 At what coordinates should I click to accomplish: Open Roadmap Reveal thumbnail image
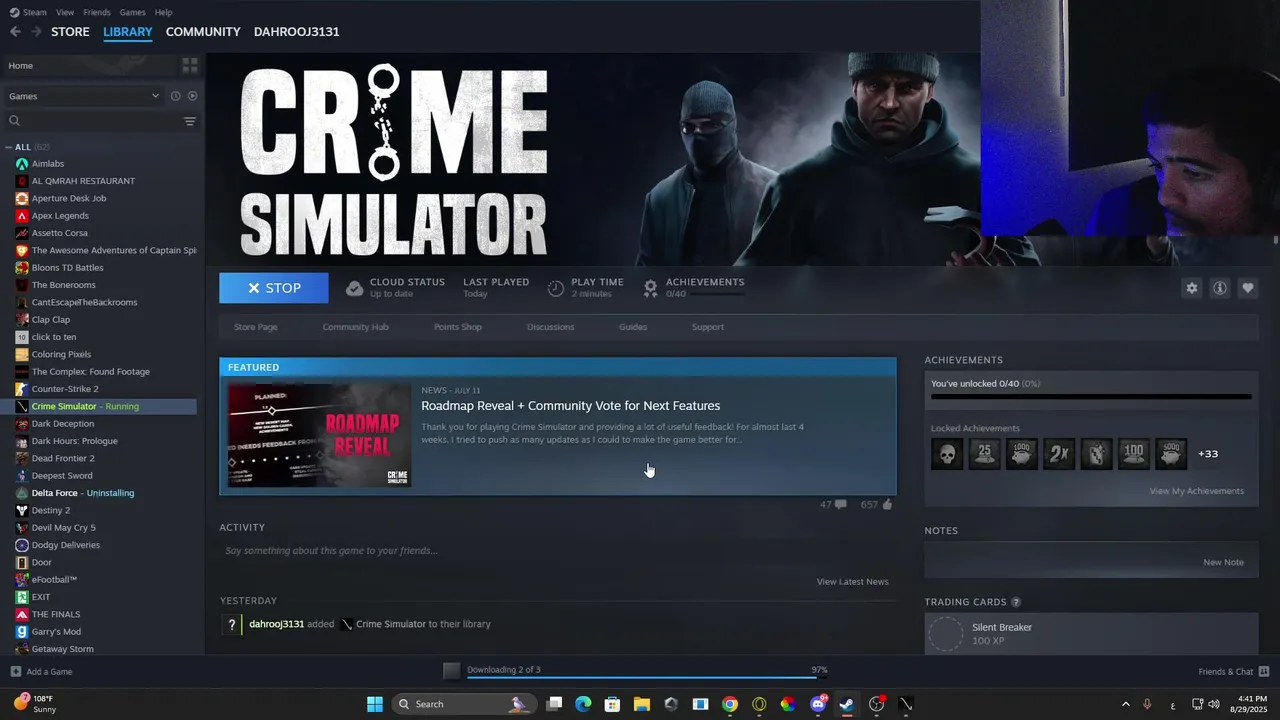[319, 435]
